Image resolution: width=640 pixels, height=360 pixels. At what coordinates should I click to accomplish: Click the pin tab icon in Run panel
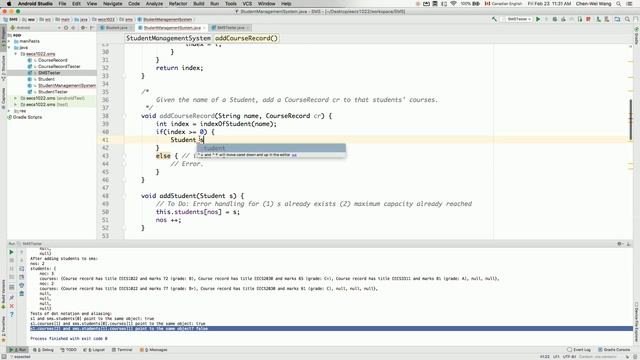coord(11,297)
